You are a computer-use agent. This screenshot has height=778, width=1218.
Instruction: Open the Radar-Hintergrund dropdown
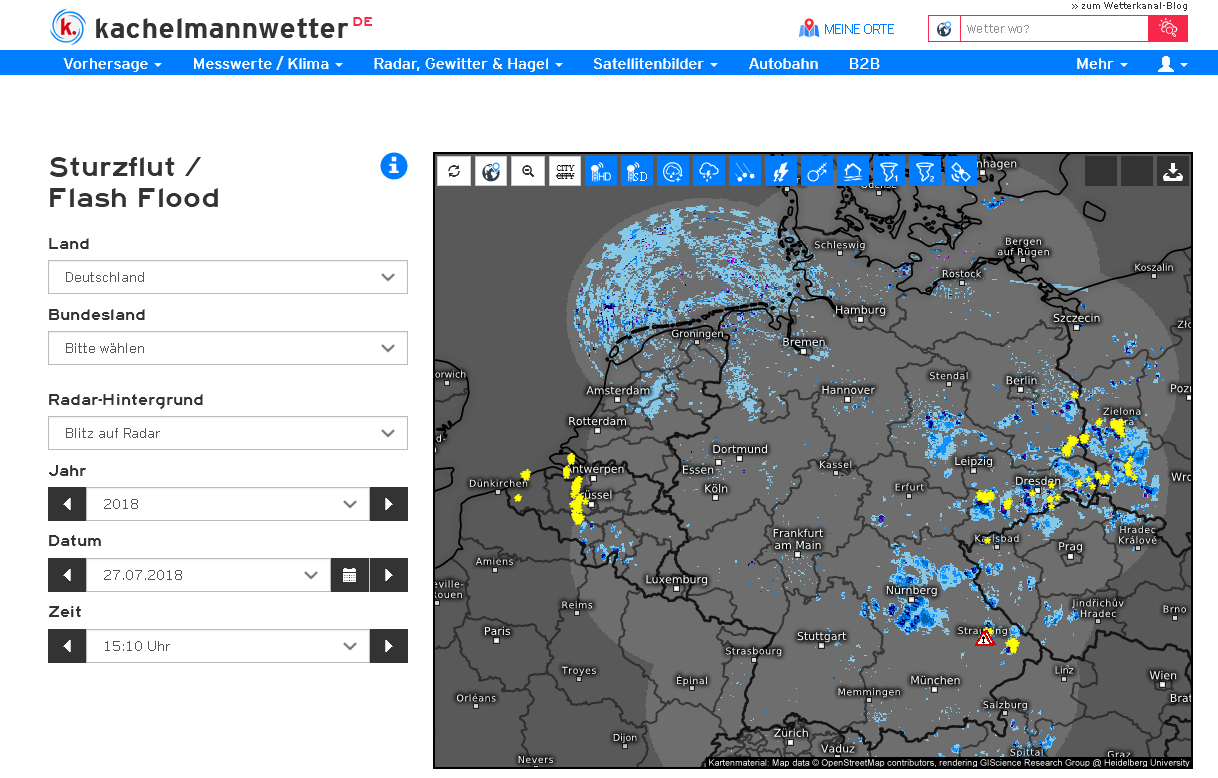(x=228, y=433)
